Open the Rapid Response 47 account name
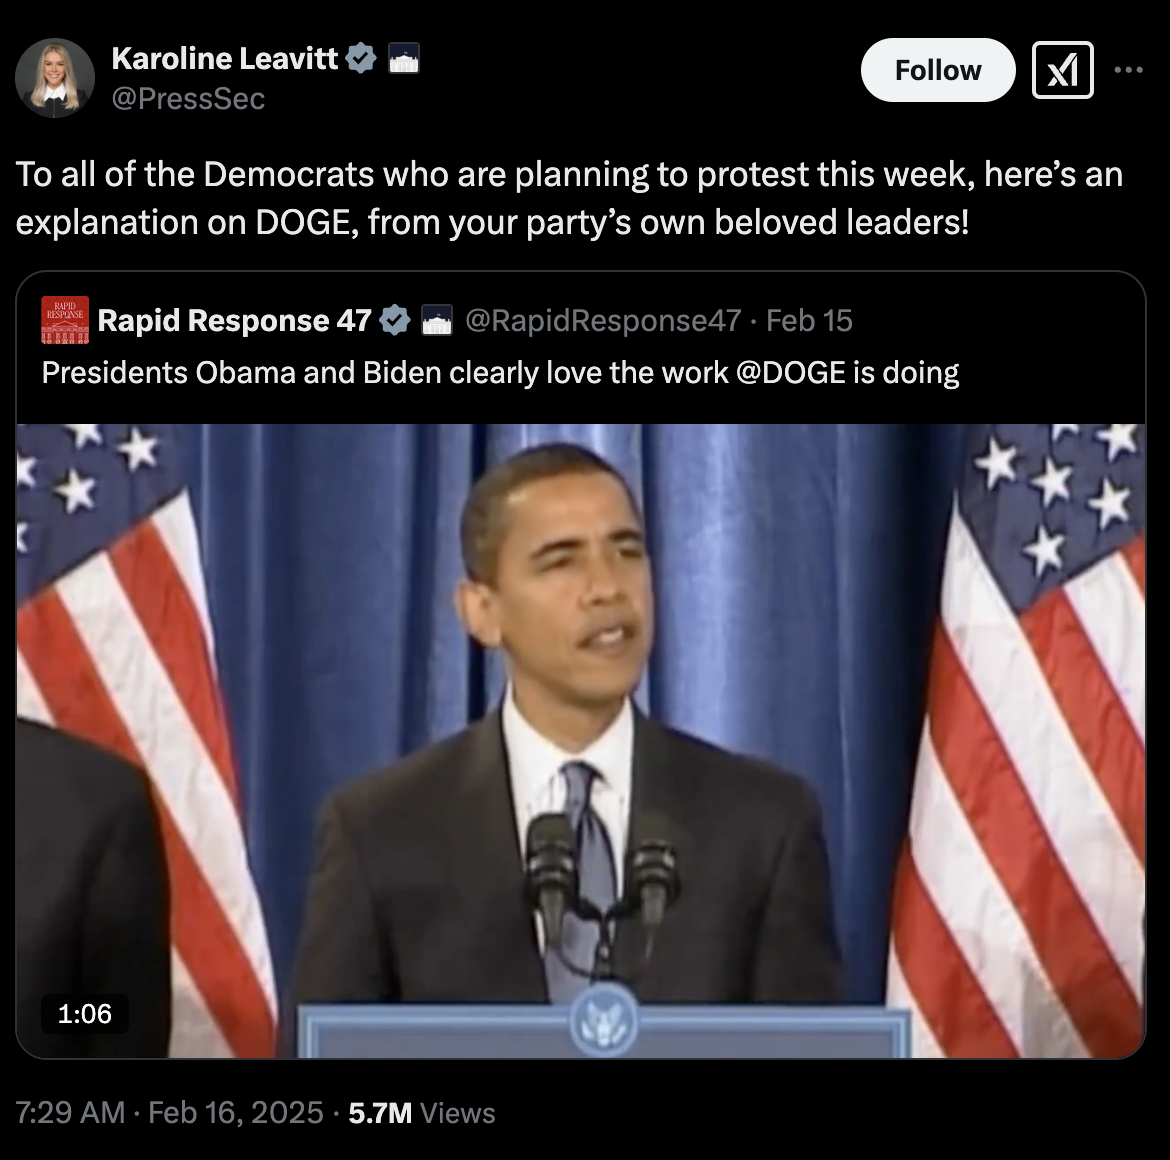This screenshot has width=1170, height=1160. click(x=234, y=321)
